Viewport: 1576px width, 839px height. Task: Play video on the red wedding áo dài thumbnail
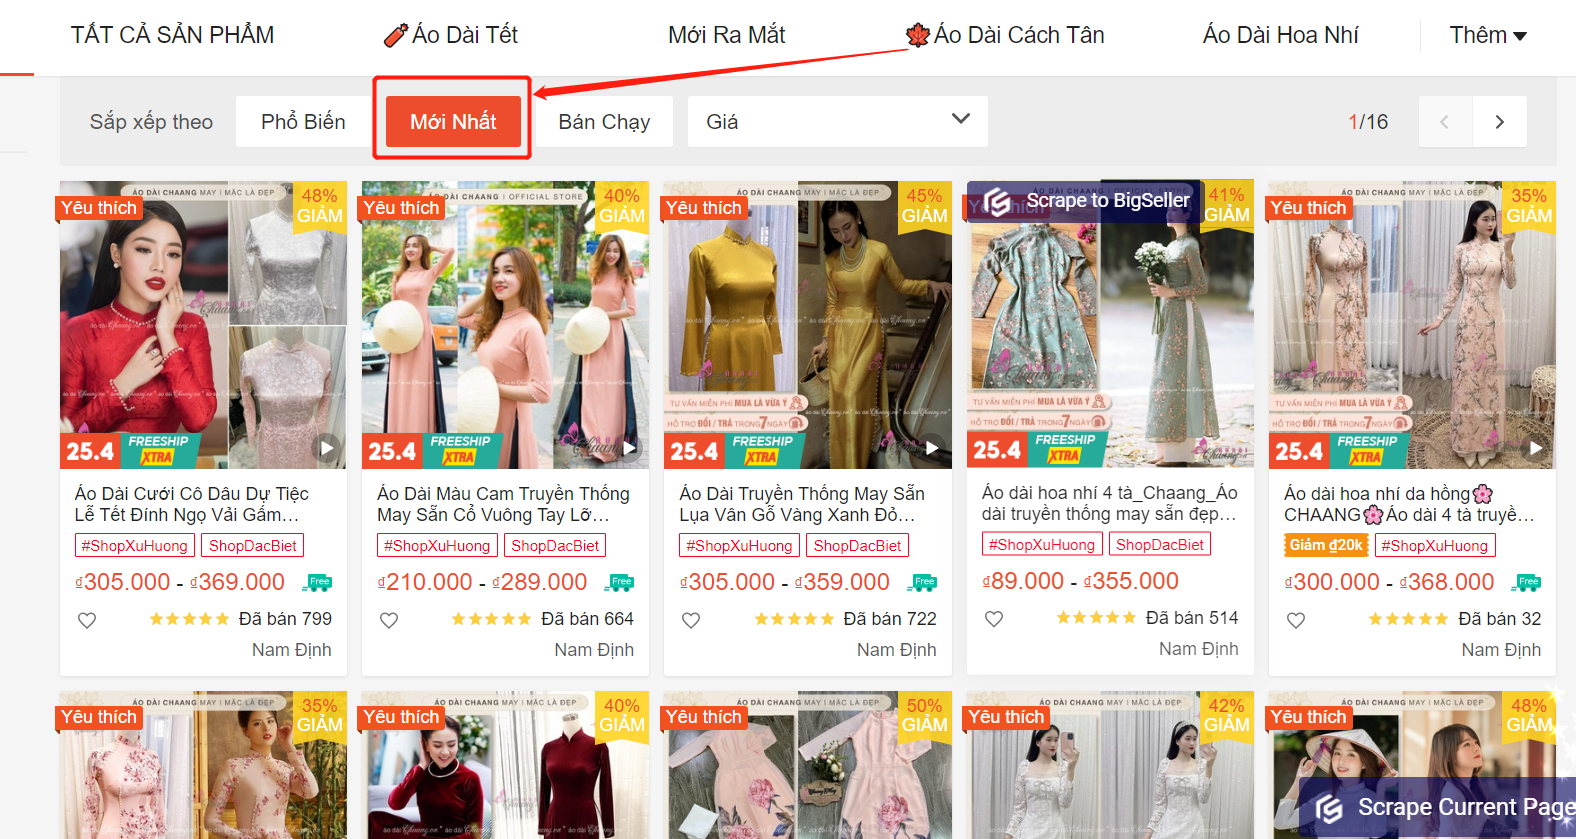(x=326, y=448)
